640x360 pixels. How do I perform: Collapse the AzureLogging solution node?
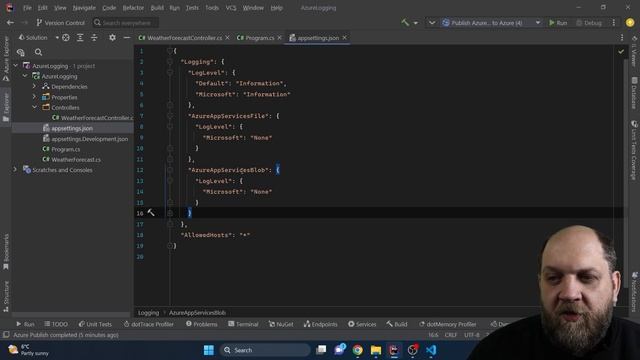16,66
